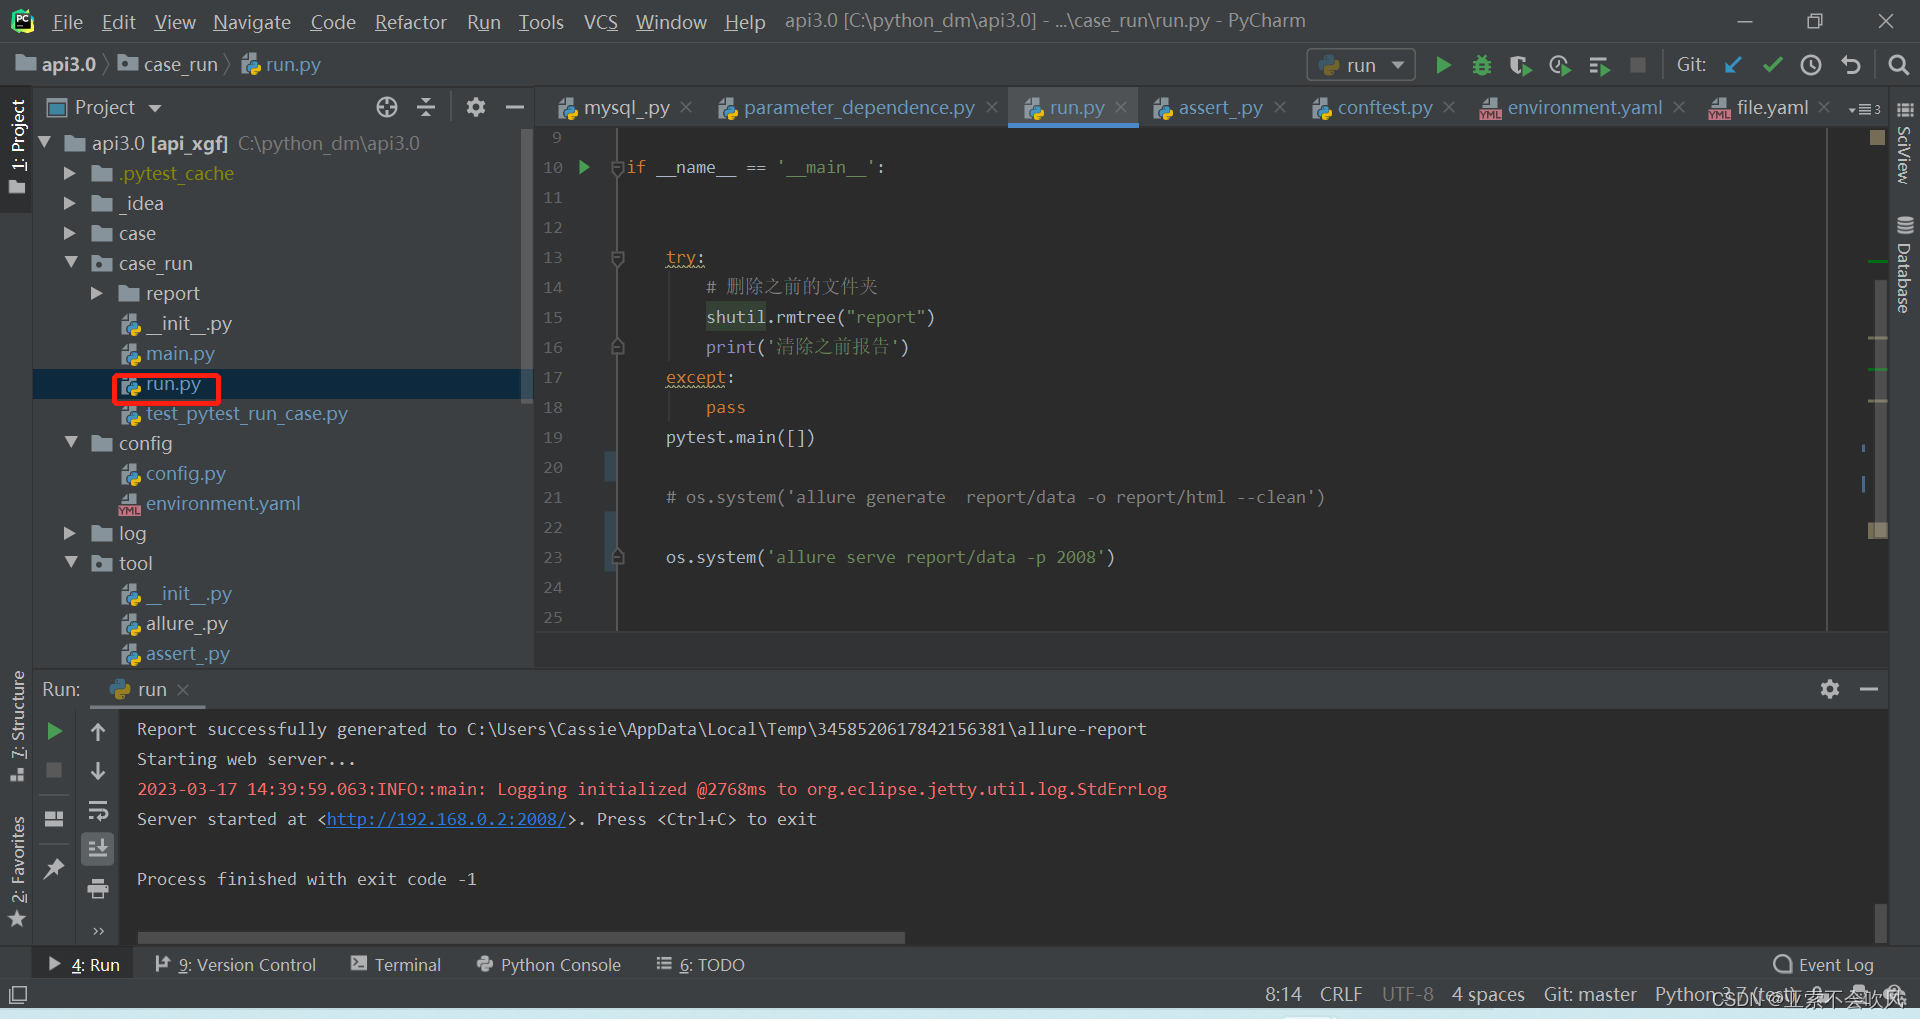Pin the Run tab with pin icon
The width and height of the screenshot is (1920, 1019).
coord(55,868)
